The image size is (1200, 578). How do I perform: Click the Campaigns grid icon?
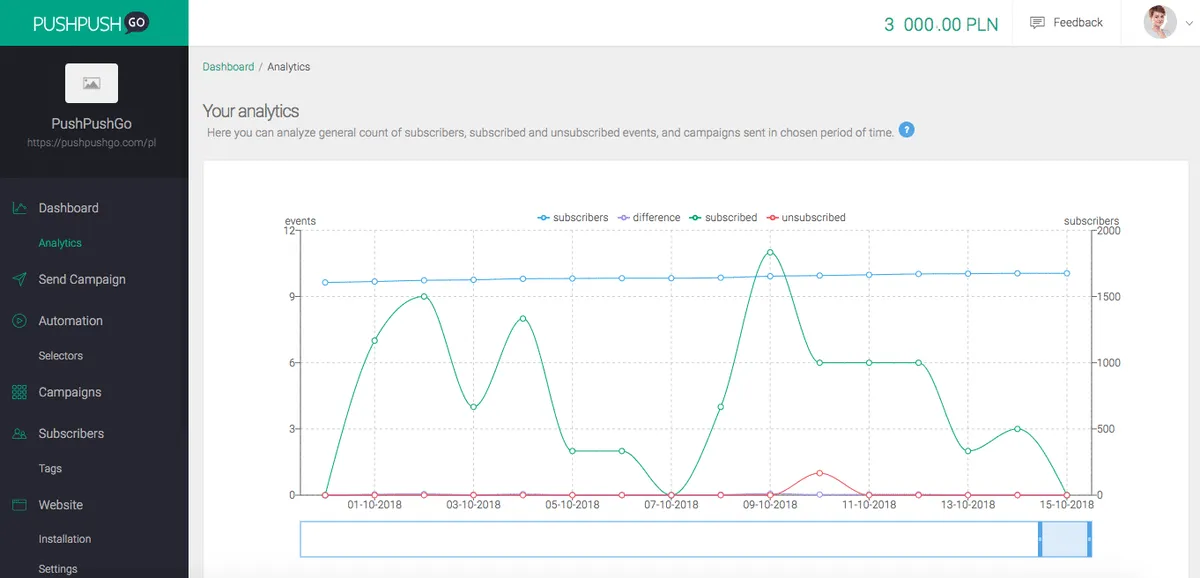pyautogui.click(x=19, y=393)
